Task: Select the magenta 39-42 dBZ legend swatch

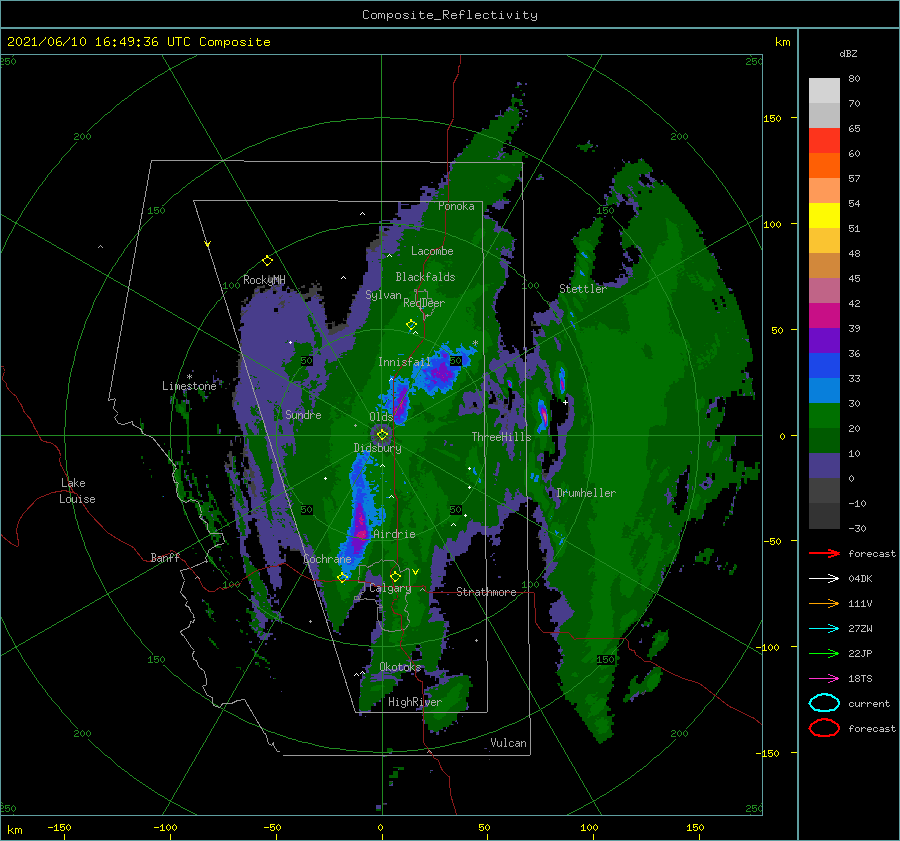Action: [824, 316]
